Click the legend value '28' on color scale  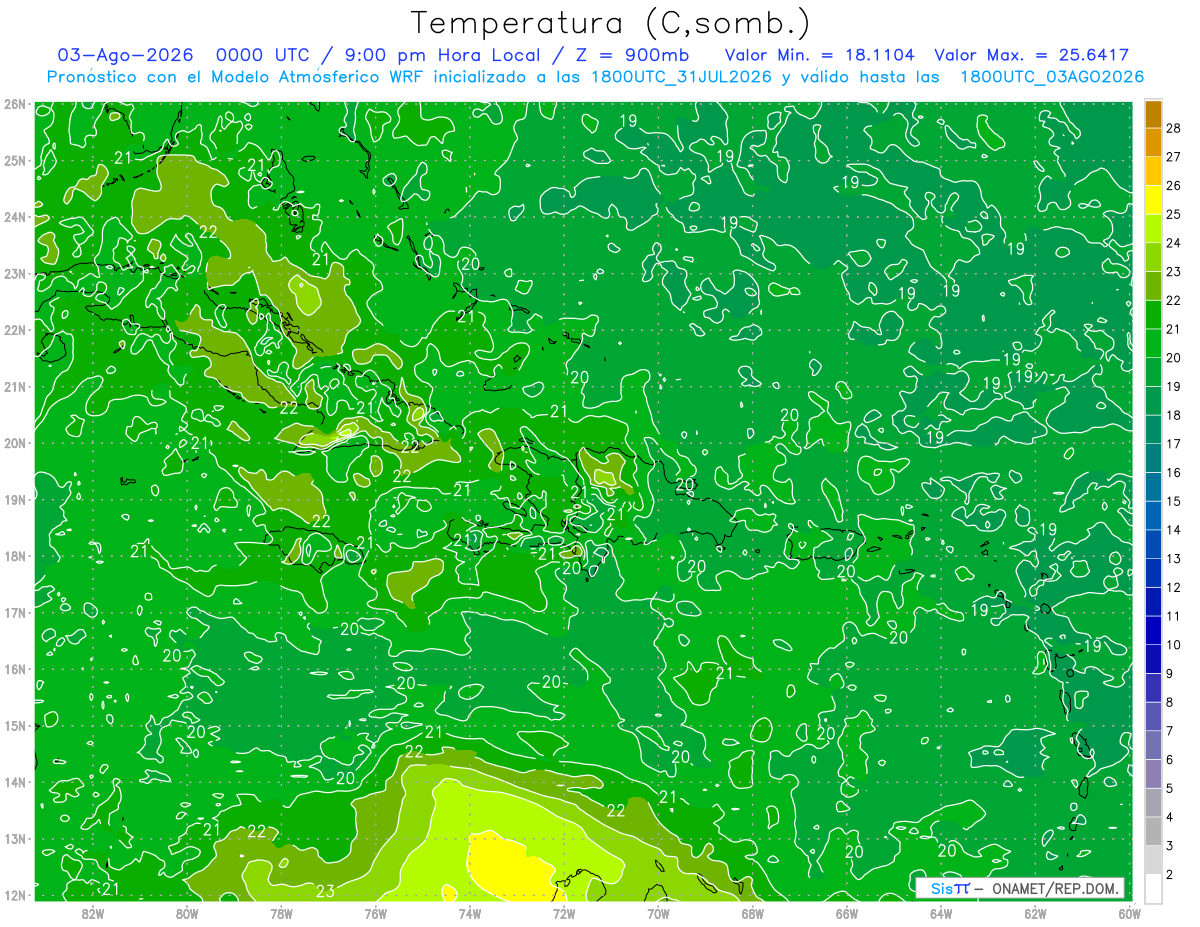(x=1174, y=127)
